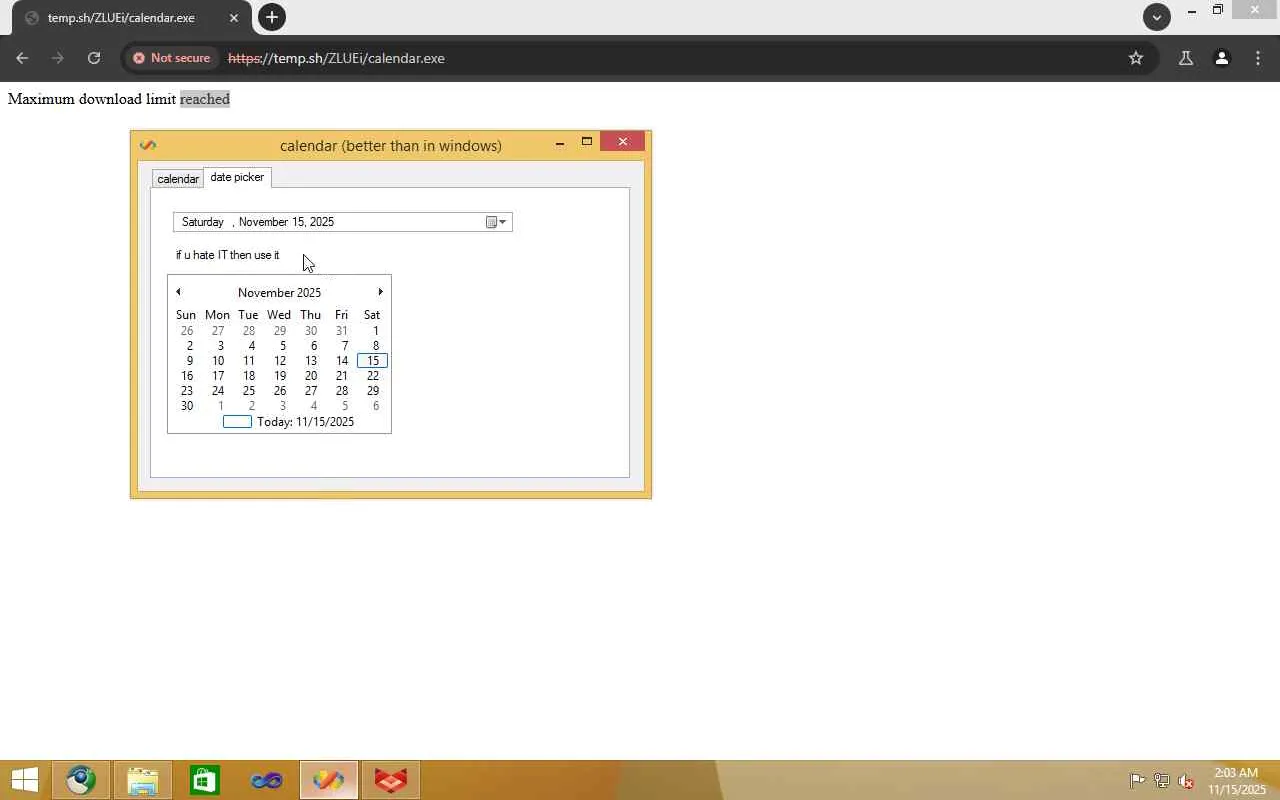Open the date picker calendar dropdown icon
1280x800 pixels.
(x=496, y=222)
